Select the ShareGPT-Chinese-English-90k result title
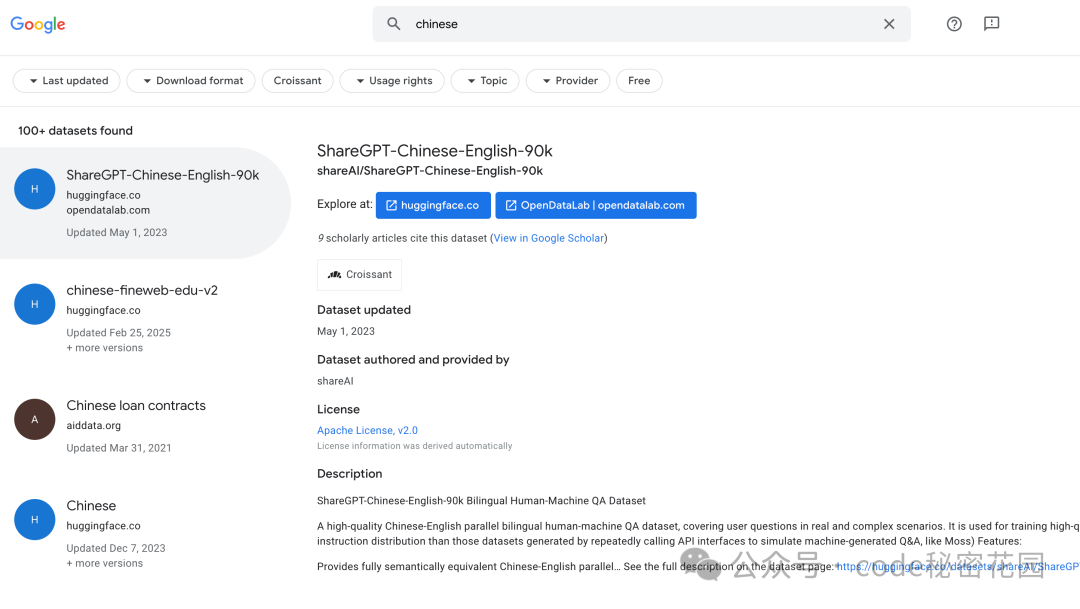The width and height of the screenshot is (1080, 609). pyautogui.click(x=163, y=175)
